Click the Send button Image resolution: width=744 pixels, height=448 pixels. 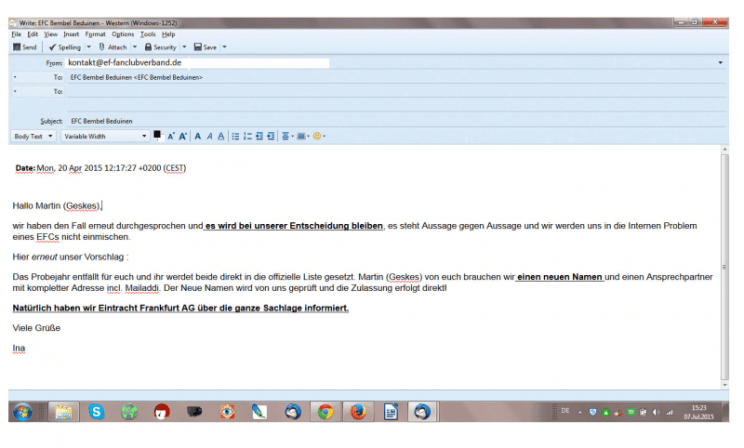[25, 46]
